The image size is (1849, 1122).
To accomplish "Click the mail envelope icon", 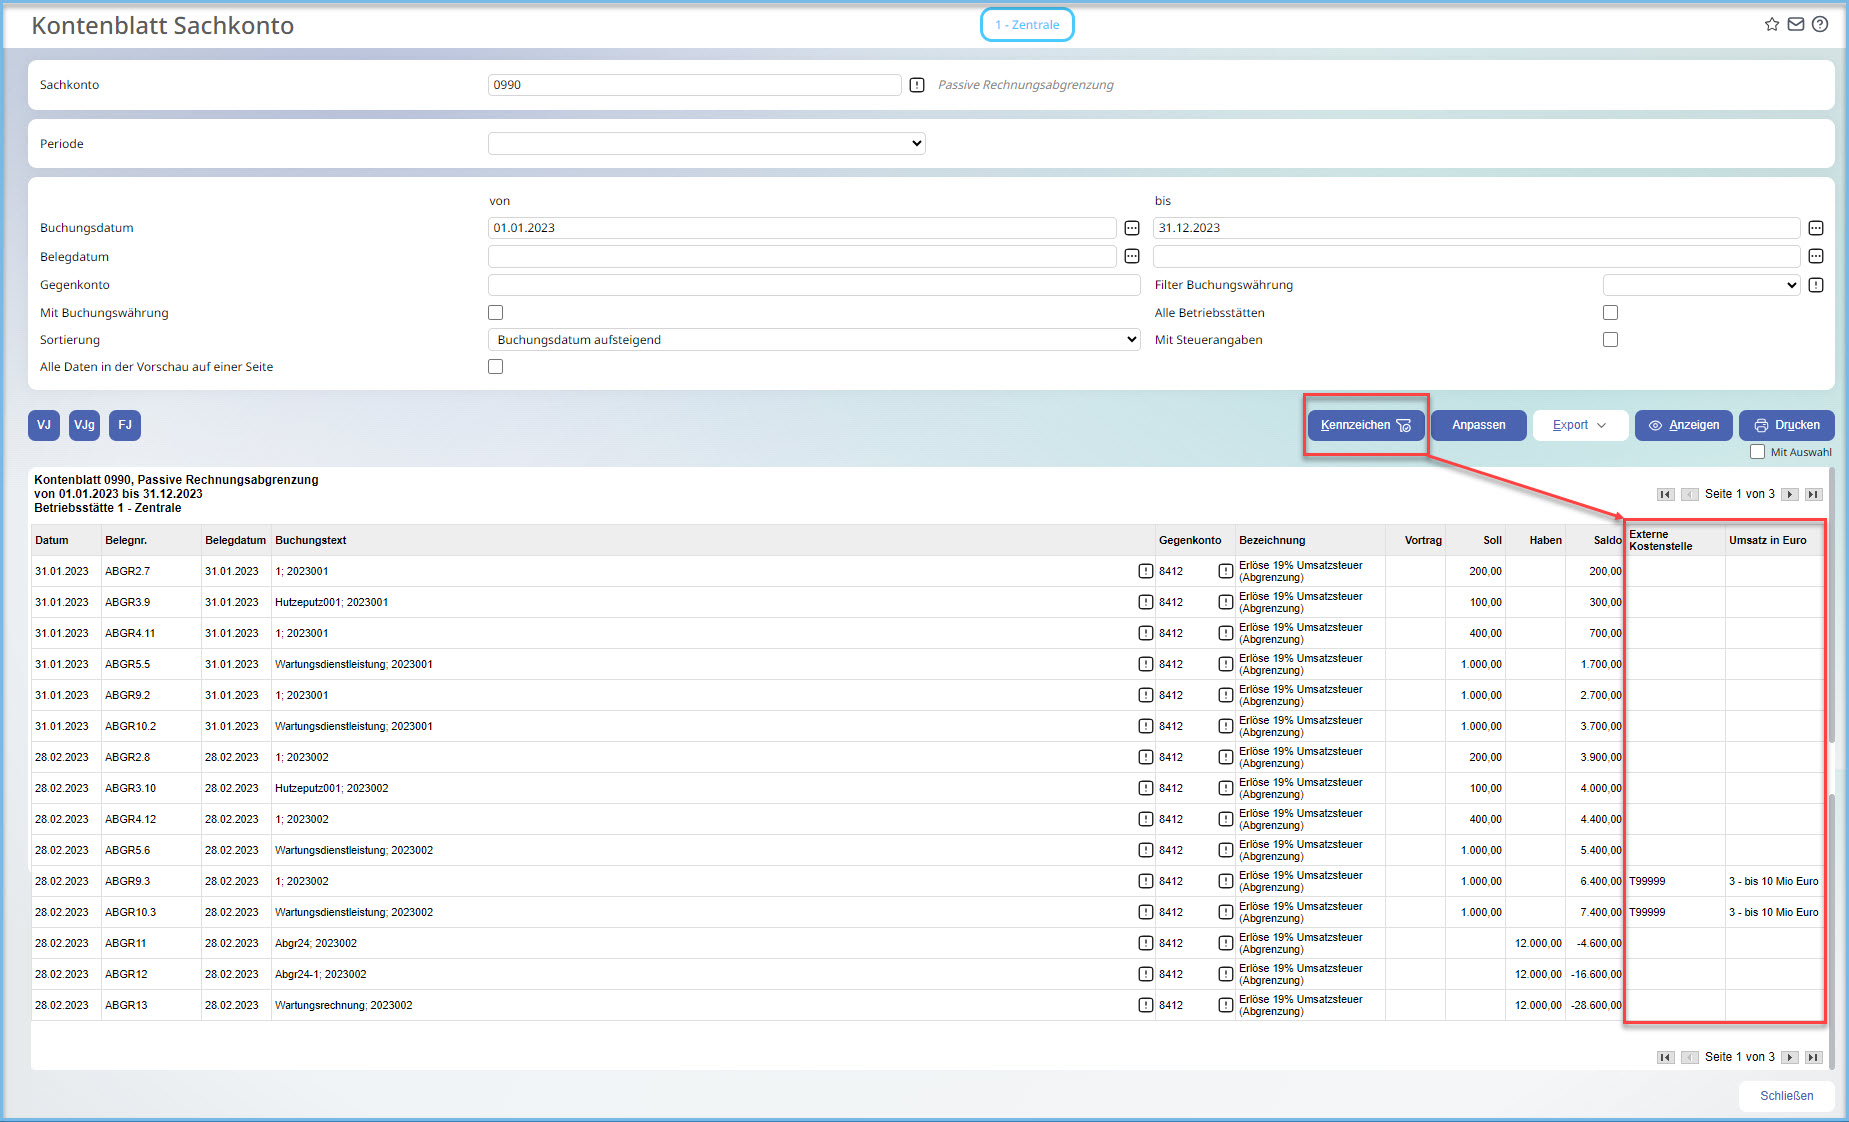I will 1796,25.
